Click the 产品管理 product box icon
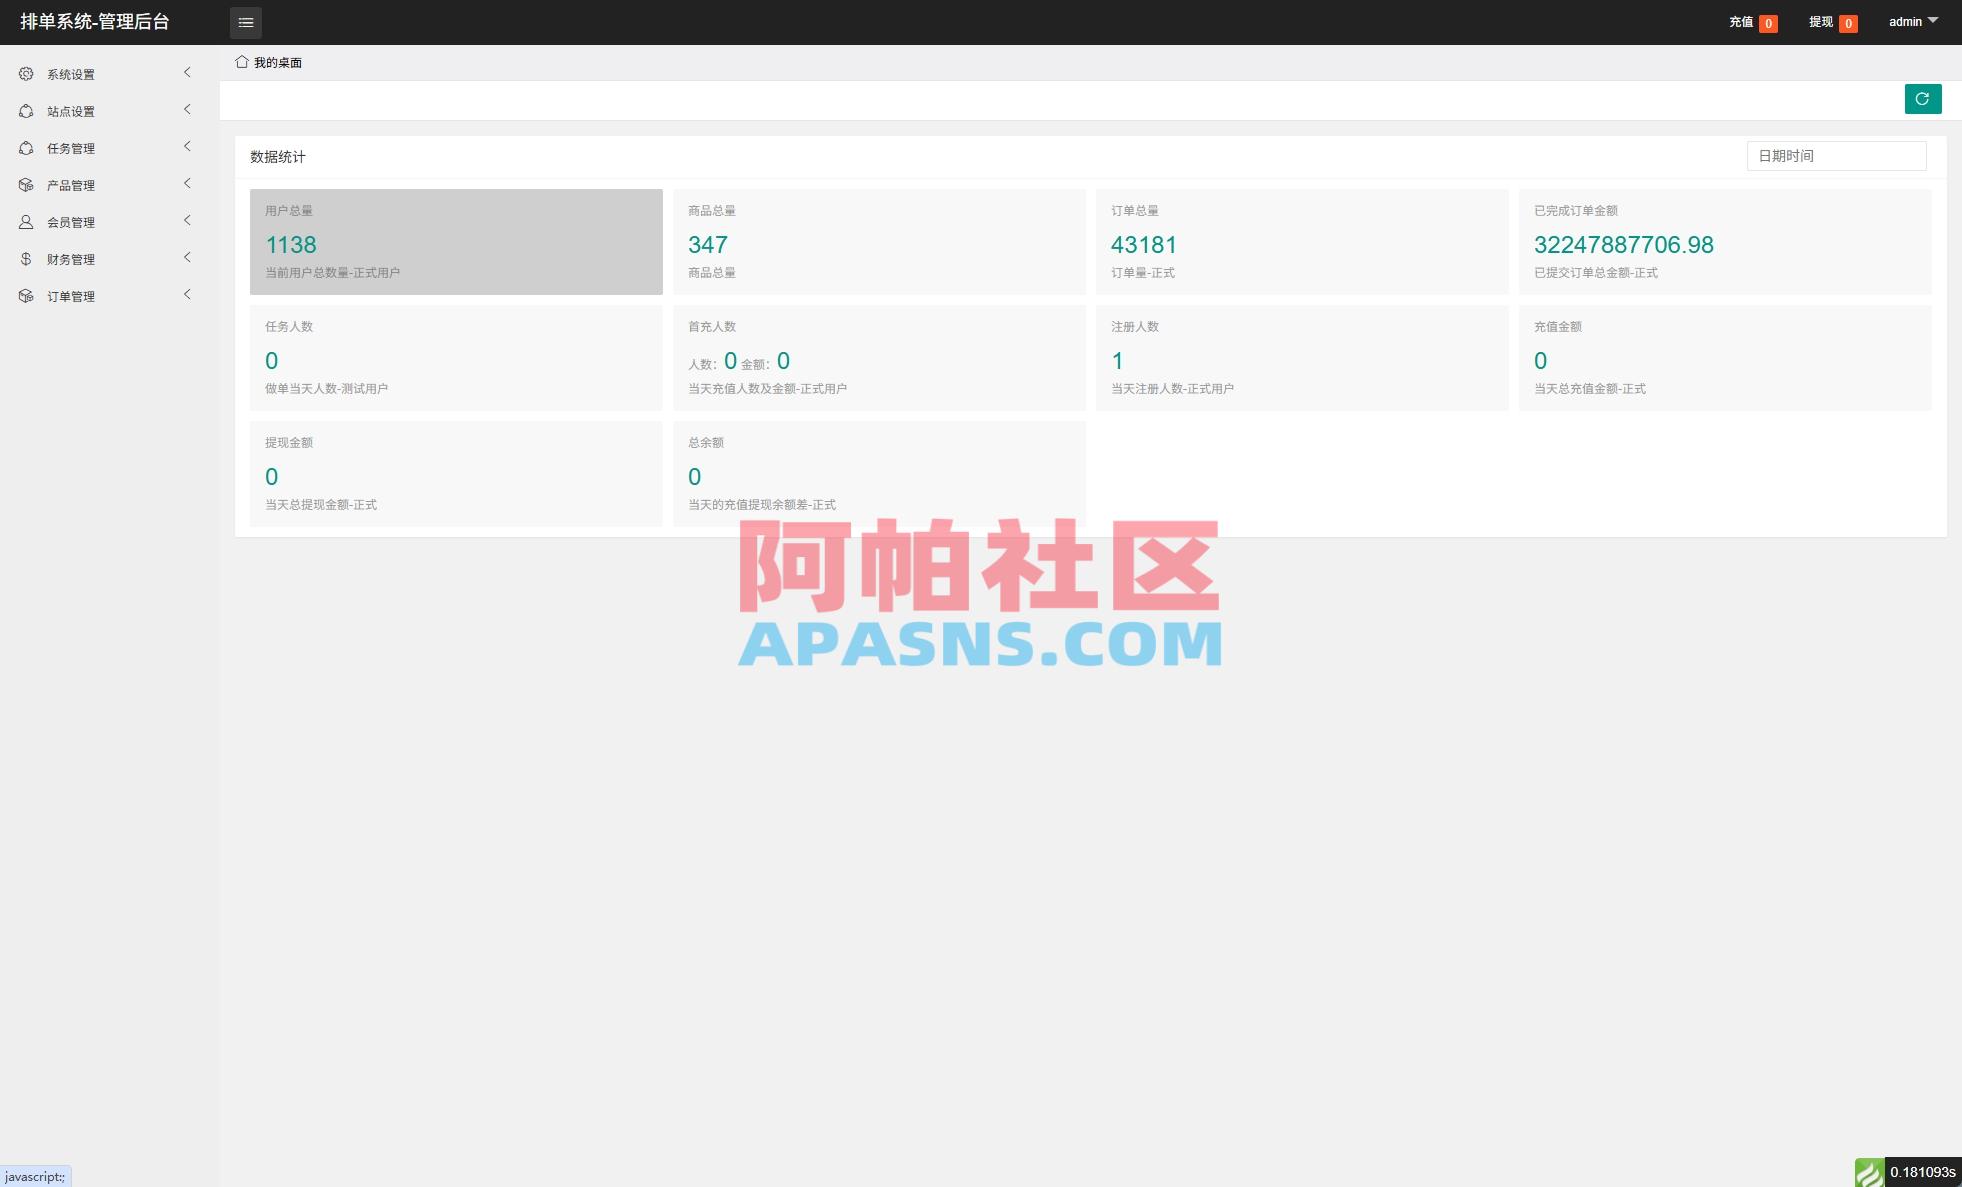This screenshot has width=1962, height=1187. [25, 184]
